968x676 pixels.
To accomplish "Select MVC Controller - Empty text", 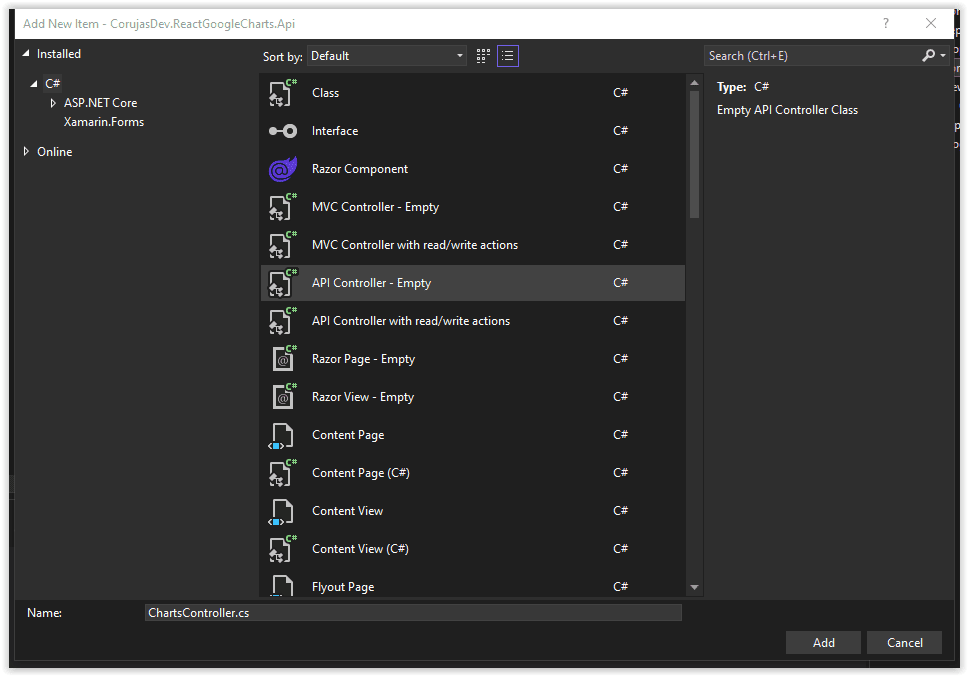I will 375,207.
